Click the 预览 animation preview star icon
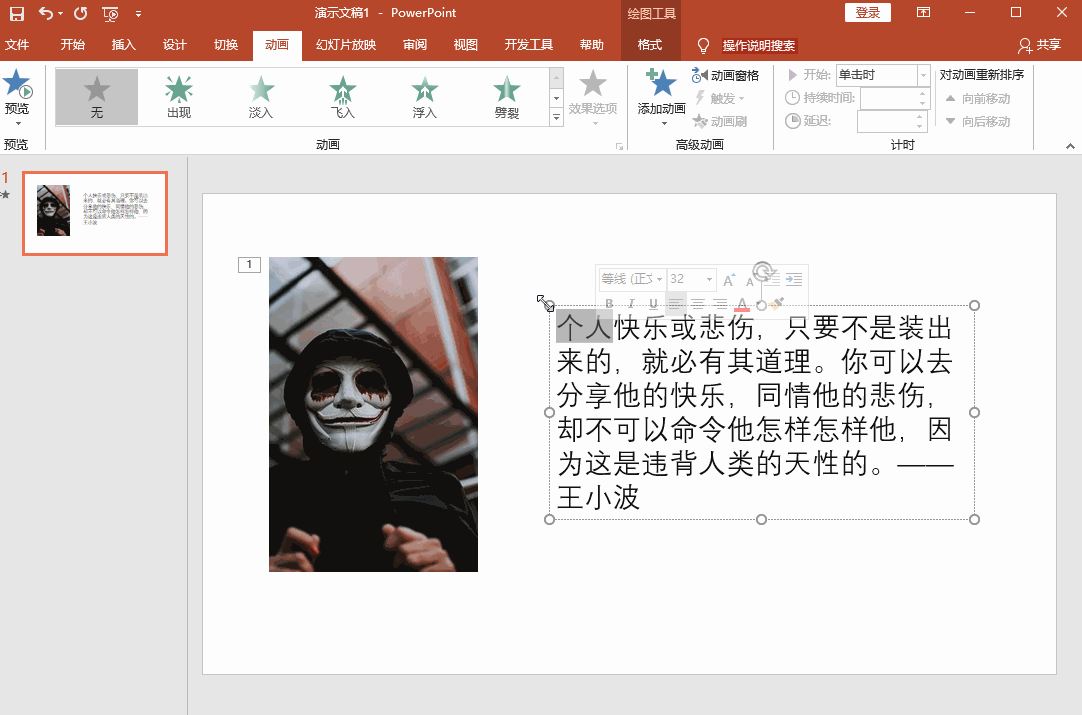 tap(17, 84)
